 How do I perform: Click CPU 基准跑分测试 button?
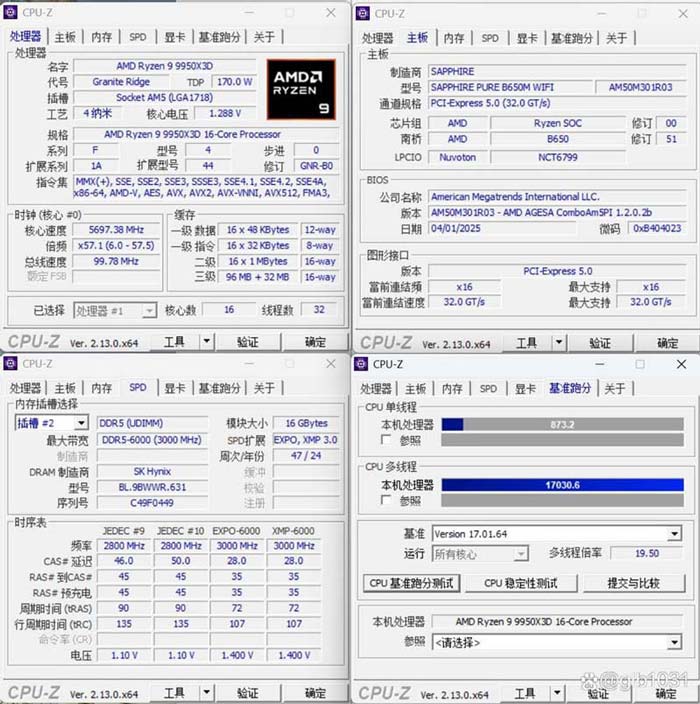(x=411, y=583)
